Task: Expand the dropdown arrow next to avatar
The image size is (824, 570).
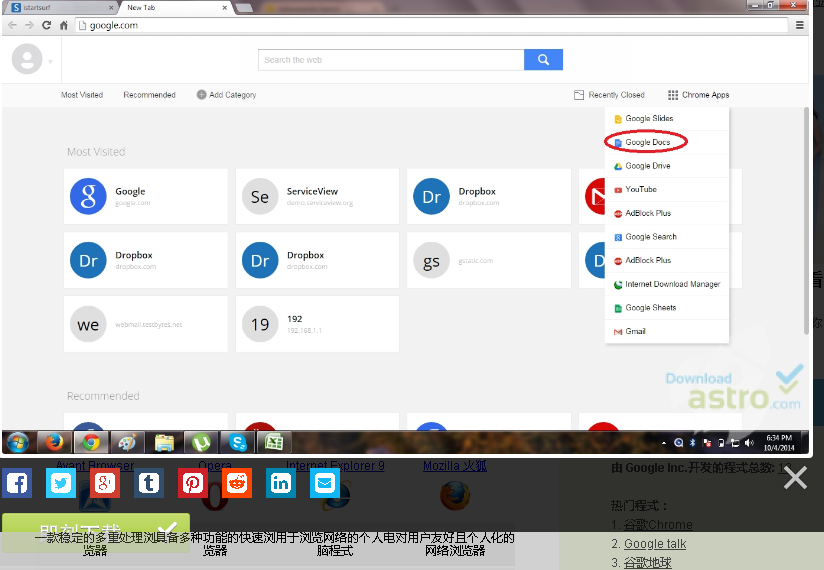Action: click(50, 61)
